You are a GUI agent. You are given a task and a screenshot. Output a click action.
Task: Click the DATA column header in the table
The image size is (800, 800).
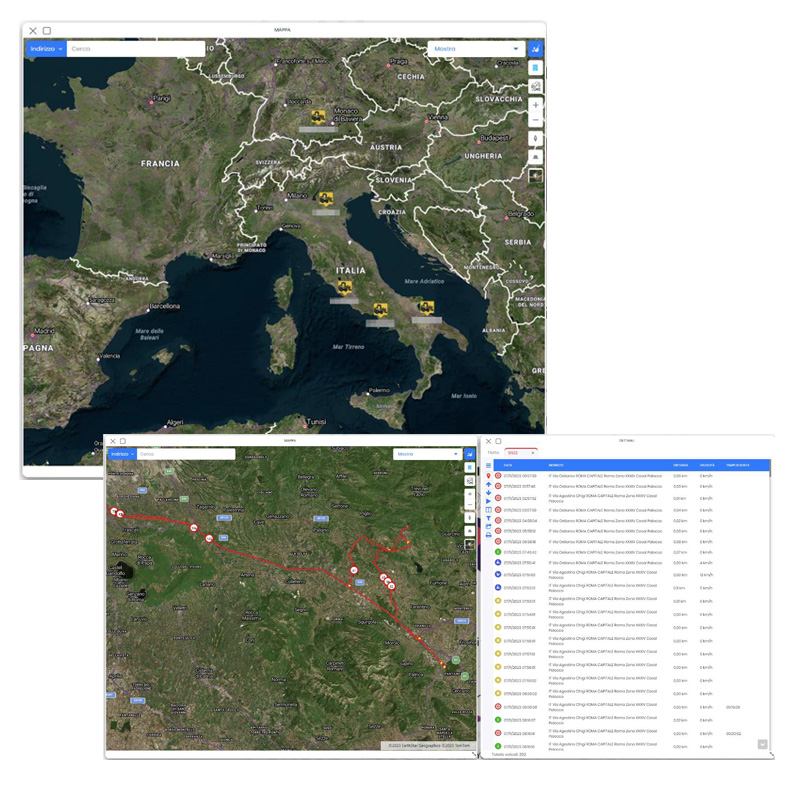(508, 465)
